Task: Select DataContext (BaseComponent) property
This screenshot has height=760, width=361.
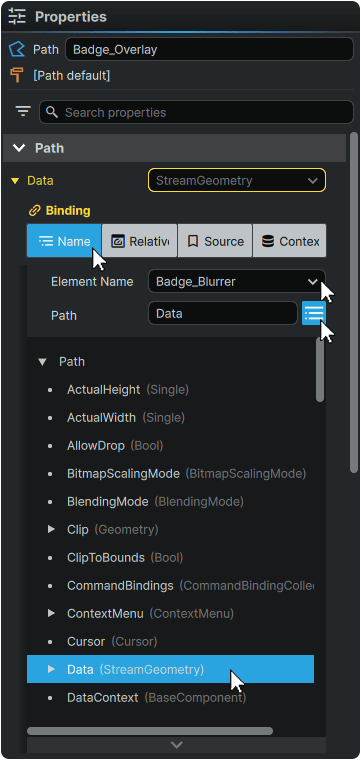Action: pos(171,697)
